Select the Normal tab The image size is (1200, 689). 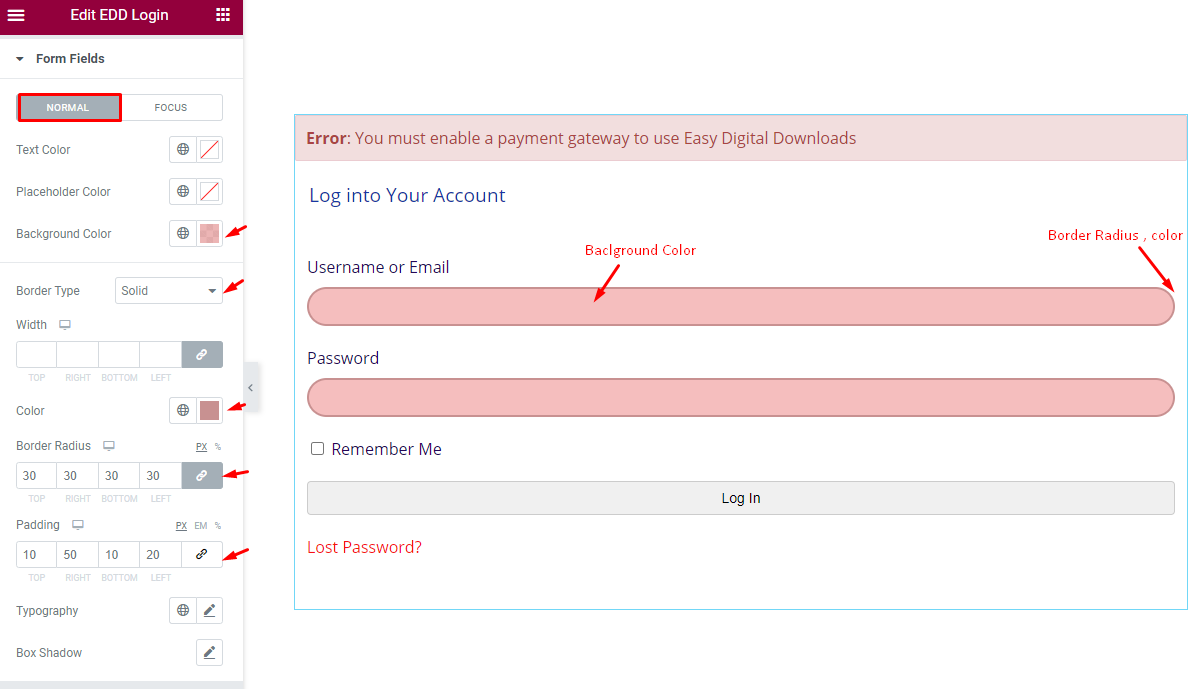pyautogui.click(x=69, y=107)
